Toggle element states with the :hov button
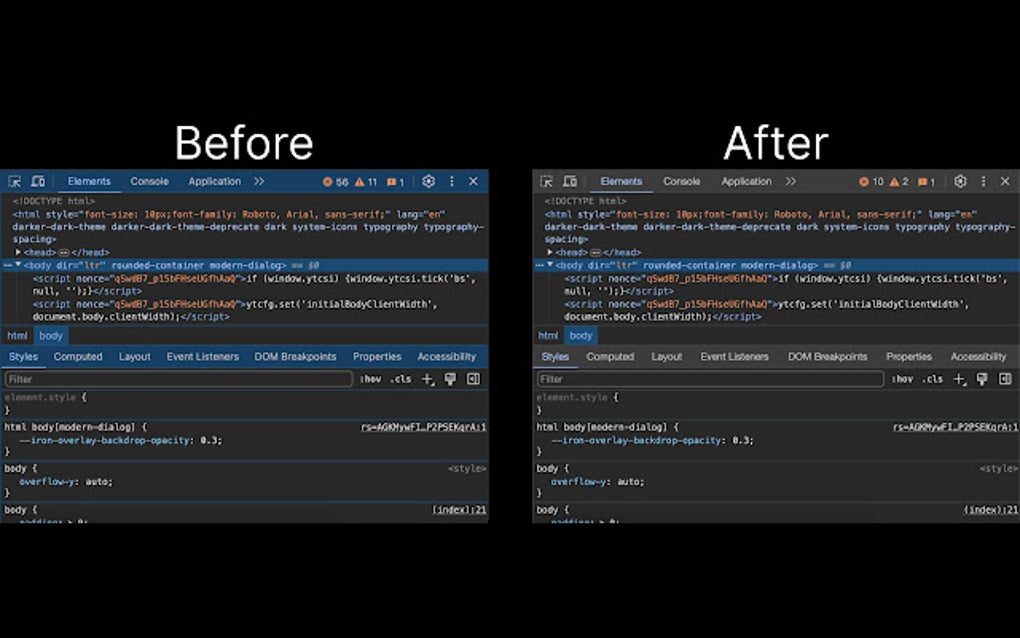Viewport: 1020px width, 638px height. [x=370, y=379]
